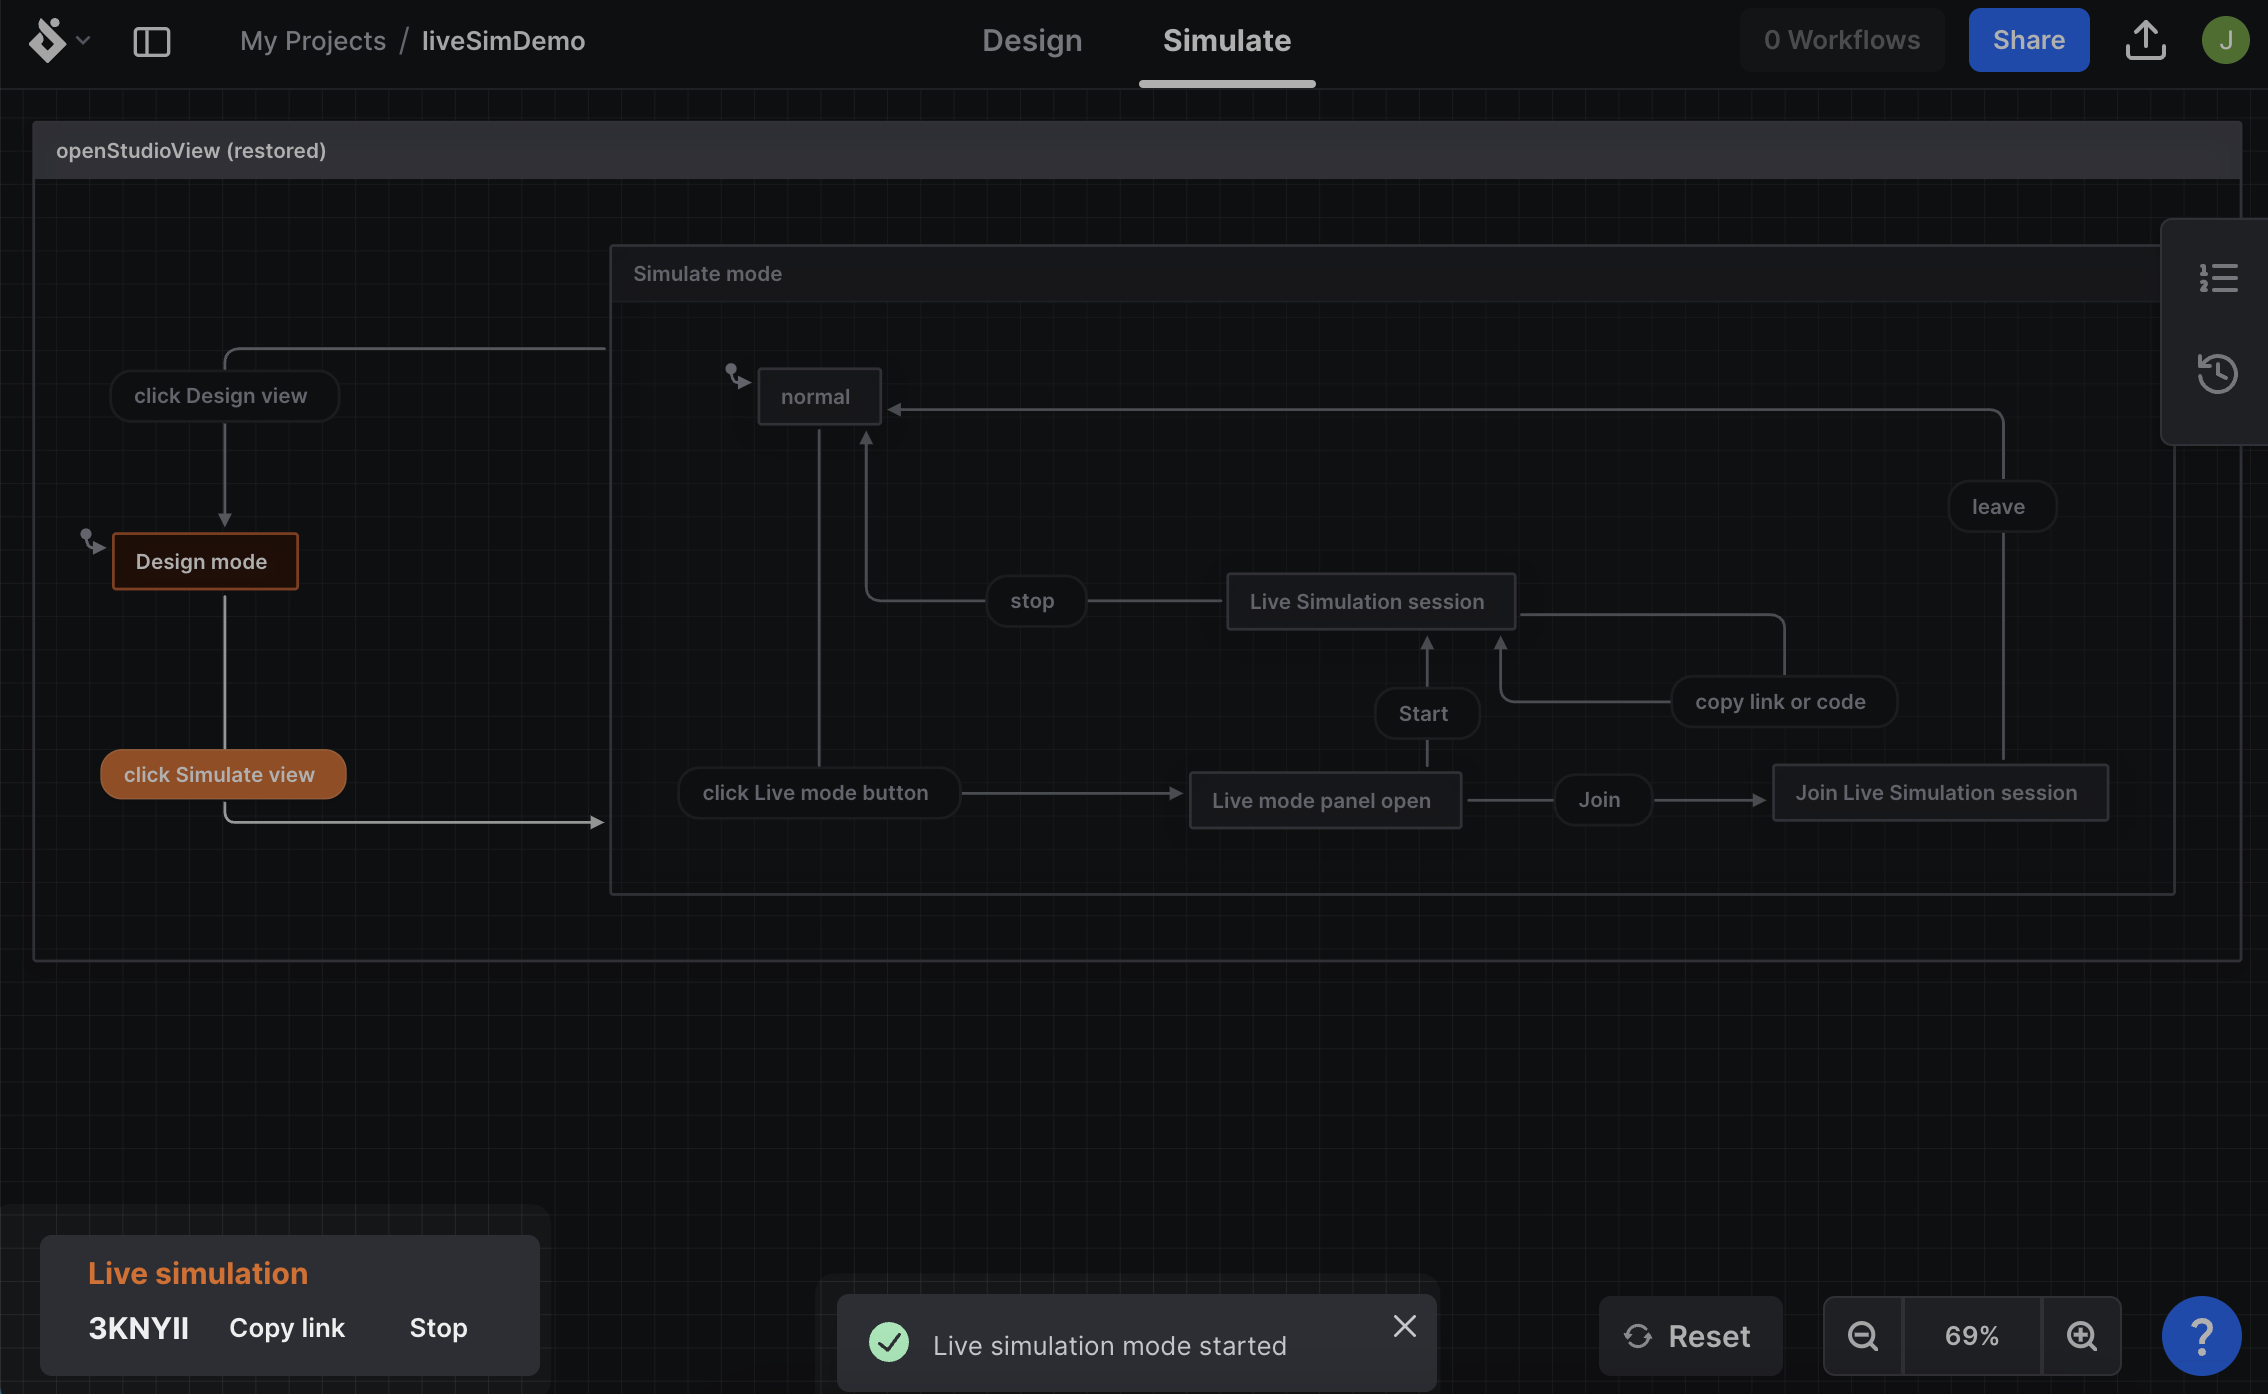Open the 0 Workflows dropdown
2268x1394 pixels.
(1842, 40)
